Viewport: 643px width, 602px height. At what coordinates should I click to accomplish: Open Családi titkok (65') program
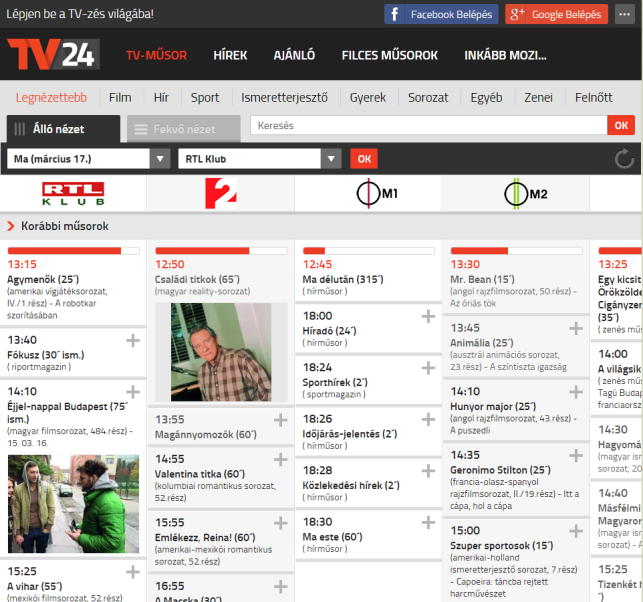coord(197,280)
